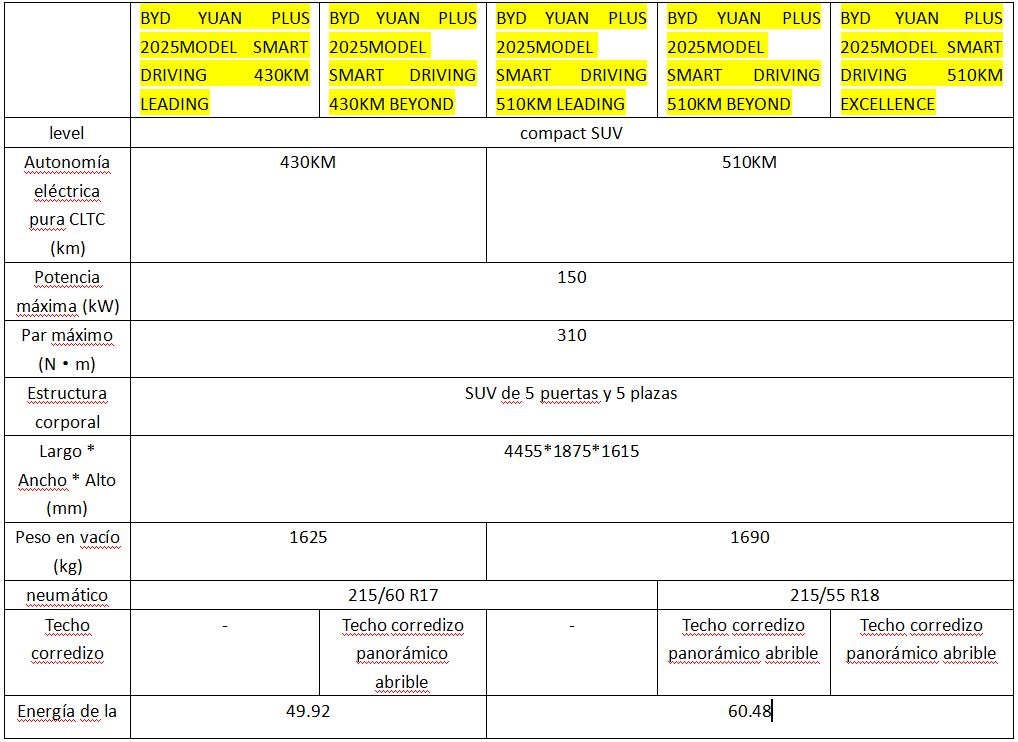Click the 'level' row label
Screen dimensions: 1018x742
click(67, 133)
